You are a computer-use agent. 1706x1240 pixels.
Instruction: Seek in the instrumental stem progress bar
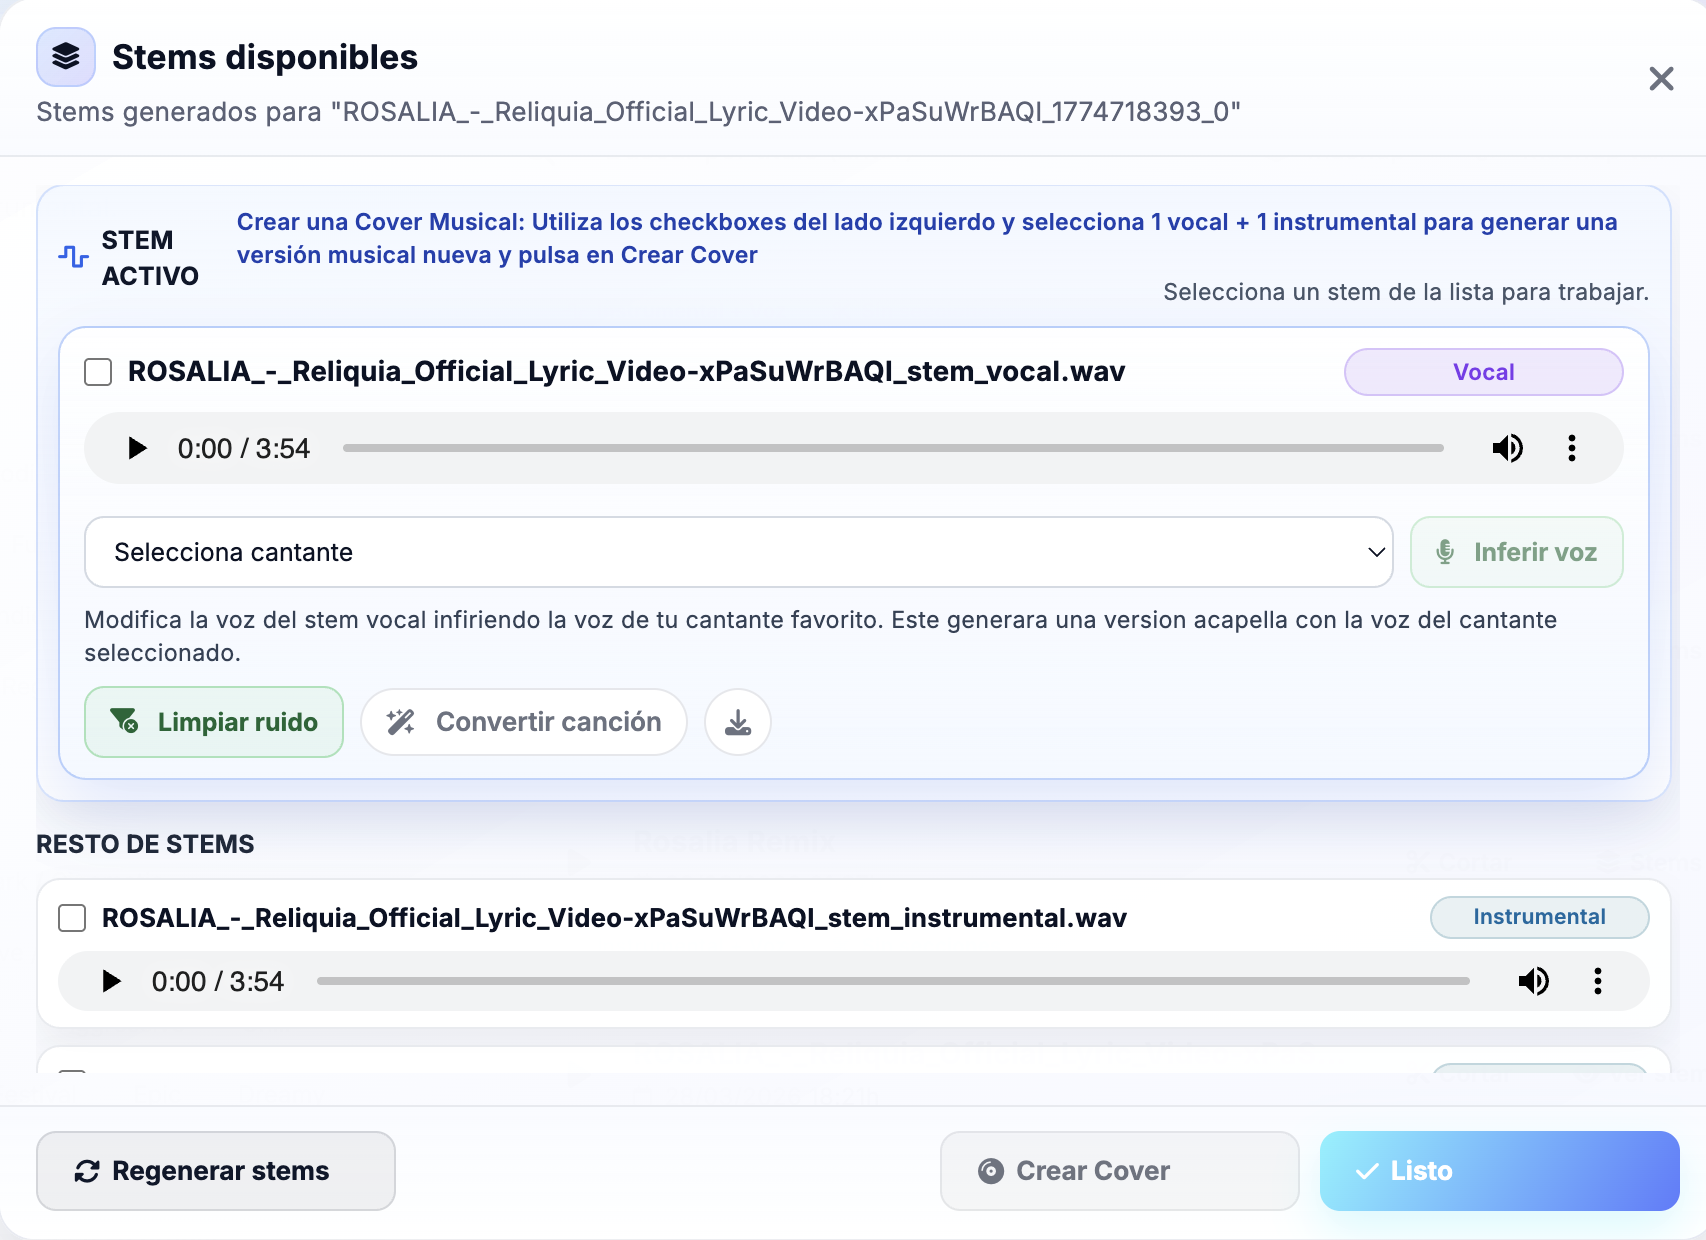coord(893,981)
